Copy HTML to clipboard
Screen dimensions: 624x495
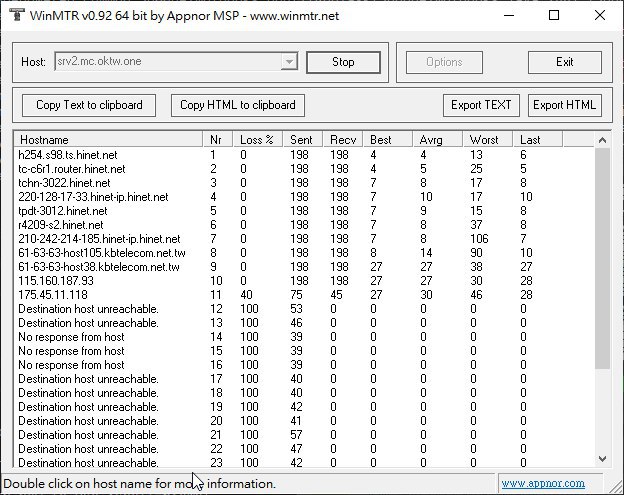tap(238, 105)
